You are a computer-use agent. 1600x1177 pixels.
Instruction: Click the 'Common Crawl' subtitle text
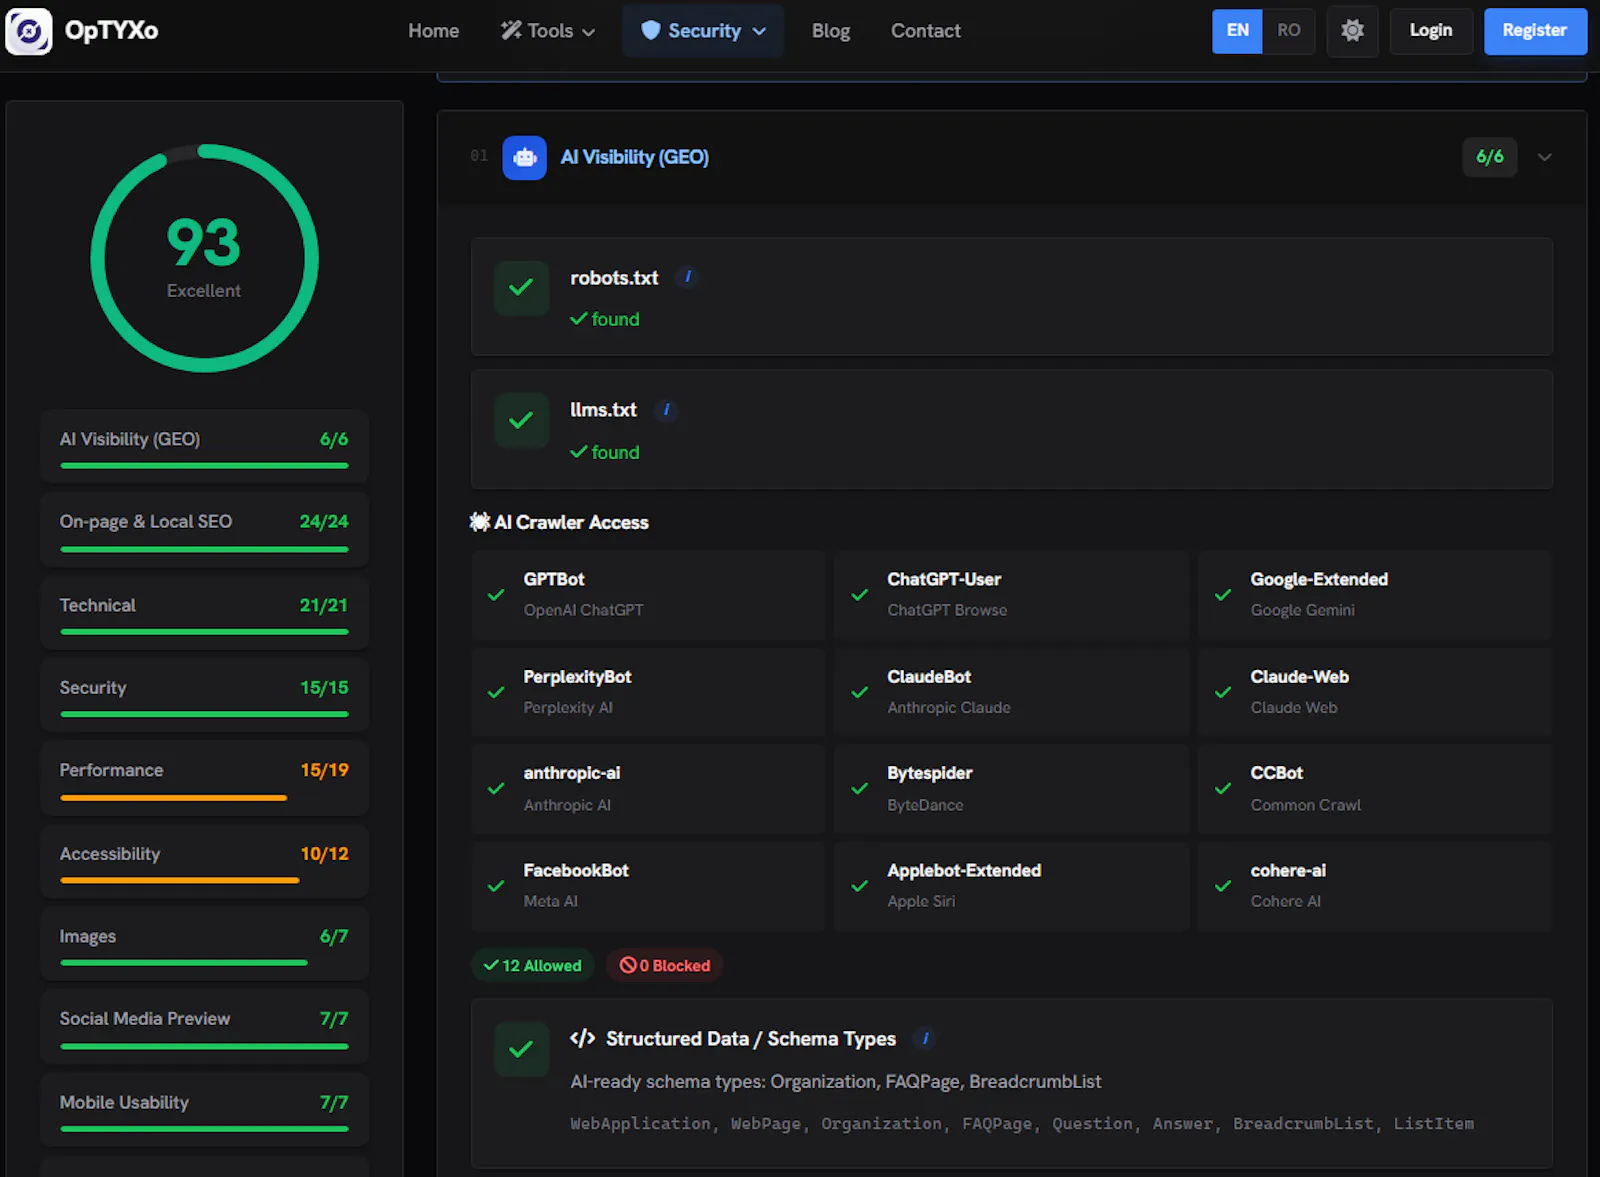tap(1305, 805)
